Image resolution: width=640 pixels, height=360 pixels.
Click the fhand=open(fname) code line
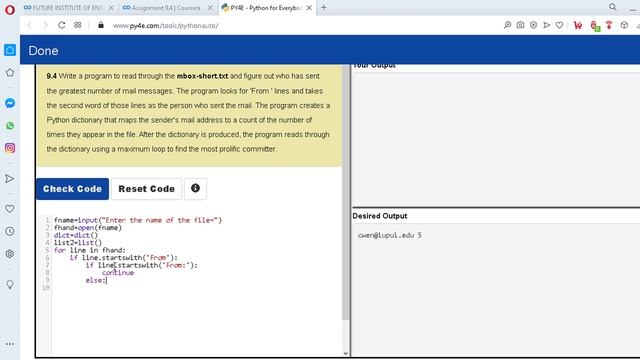[88, 228]
